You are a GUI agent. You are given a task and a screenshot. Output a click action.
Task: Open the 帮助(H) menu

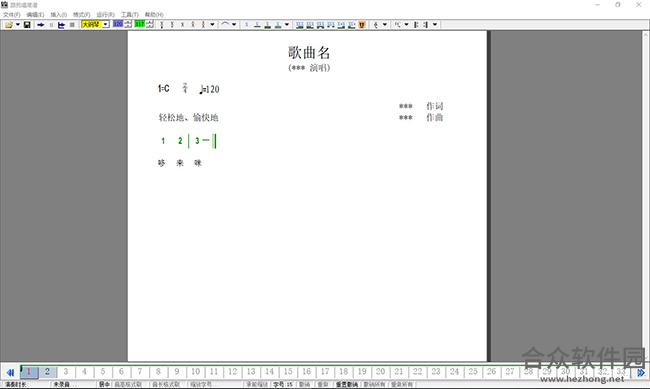[x=154, y=15]
